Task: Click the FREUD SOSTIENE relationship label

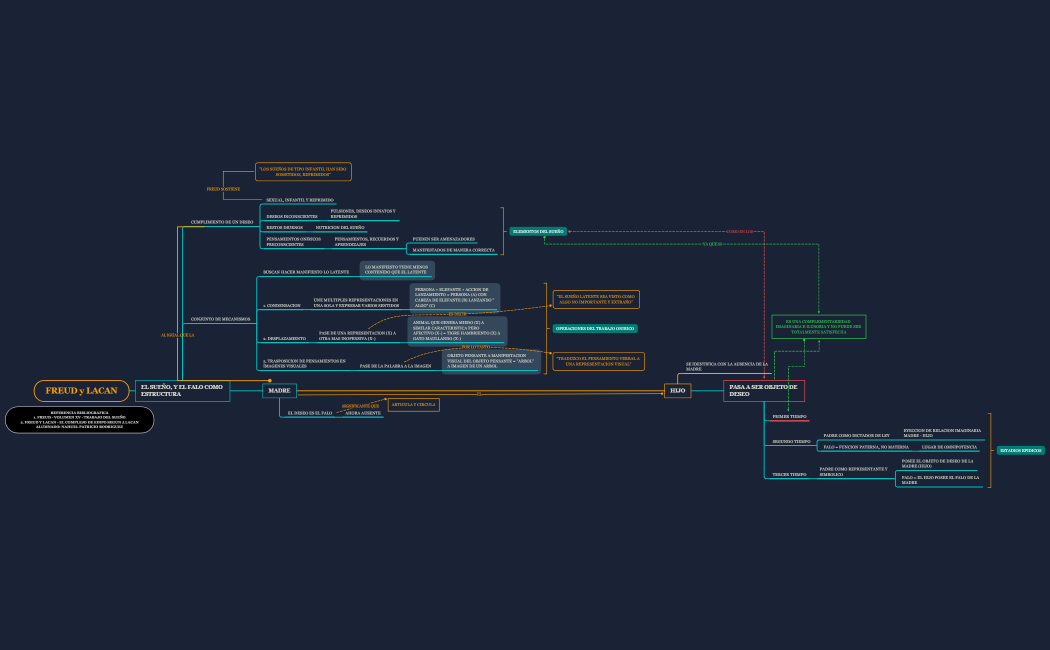Action: pos(223,189)
